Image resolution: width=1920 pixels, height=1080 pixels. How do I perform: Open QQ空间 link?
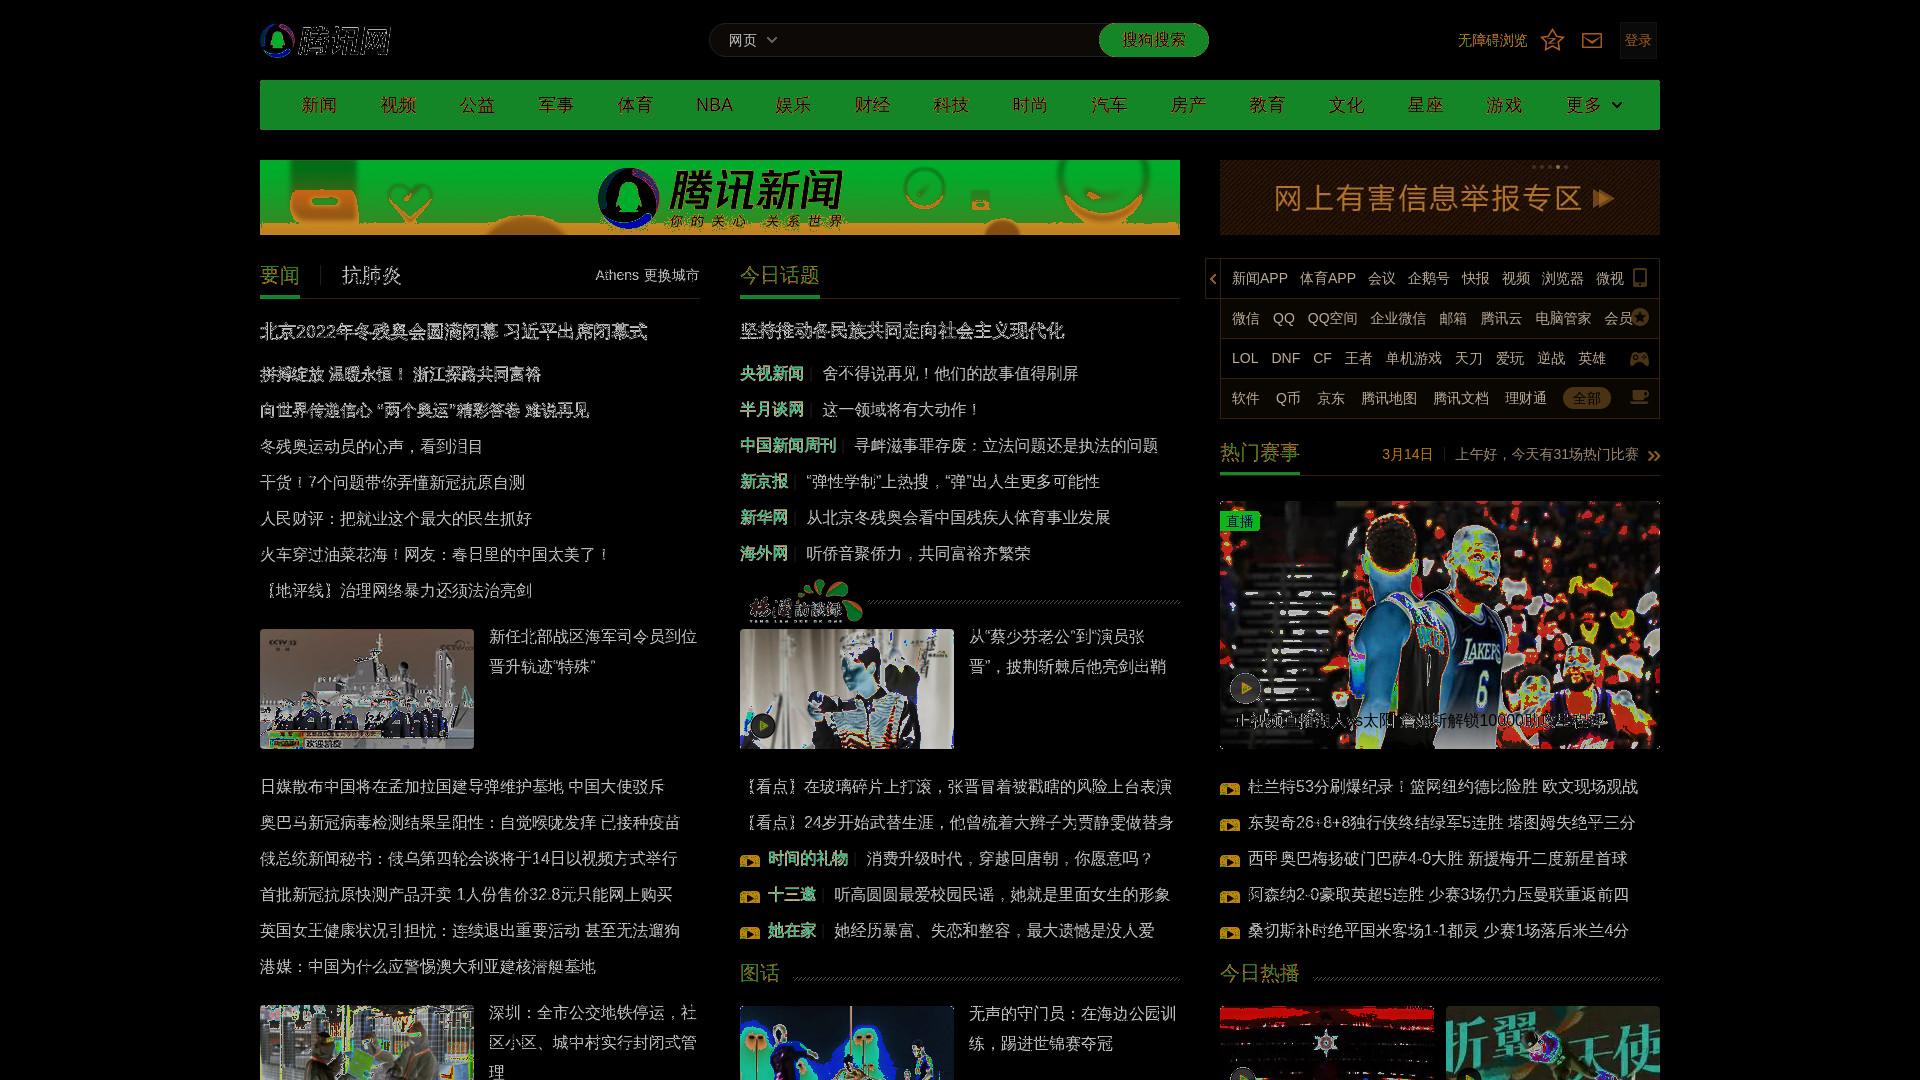coord(1332,318)
